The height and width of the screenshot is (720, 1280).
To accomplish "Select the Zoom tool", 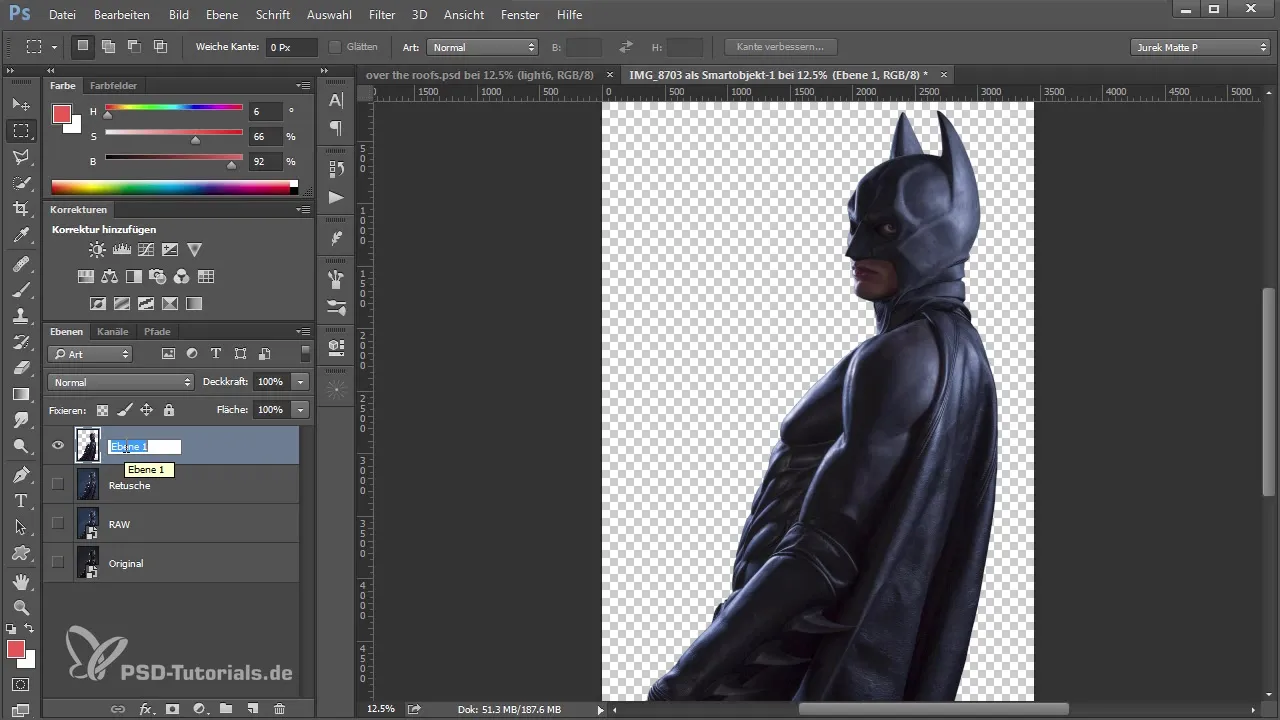I will click(x=20, y=607).
